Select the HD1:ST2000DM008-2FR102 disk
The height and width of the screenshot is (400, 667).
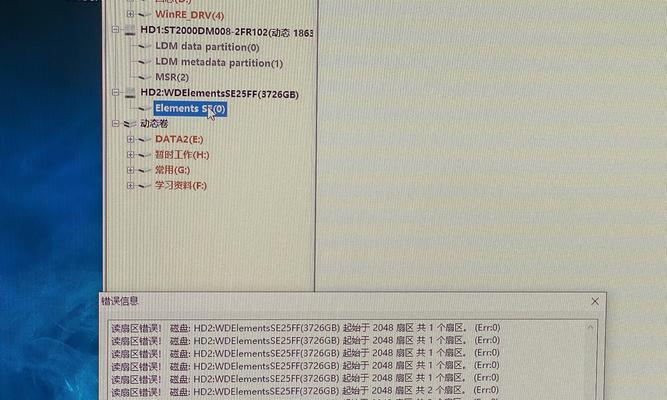(x=226, y=32)
